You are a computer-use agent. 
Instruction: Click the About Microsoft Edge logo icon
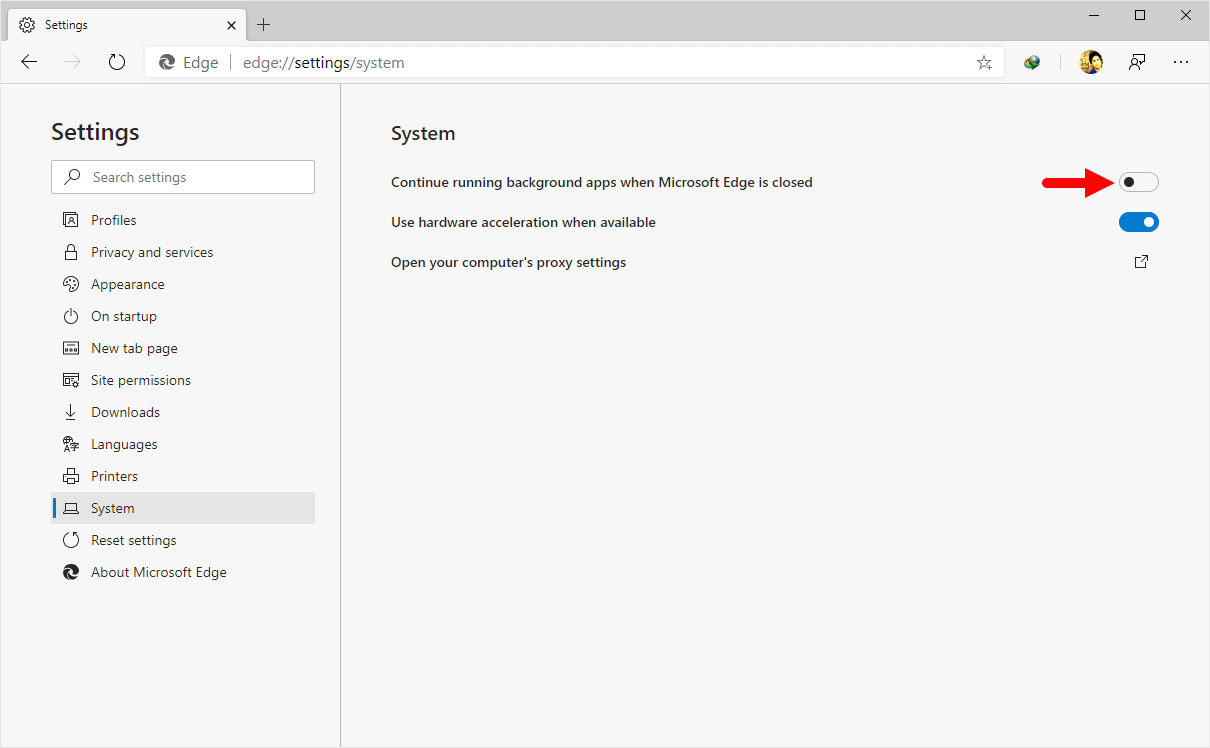70,572
